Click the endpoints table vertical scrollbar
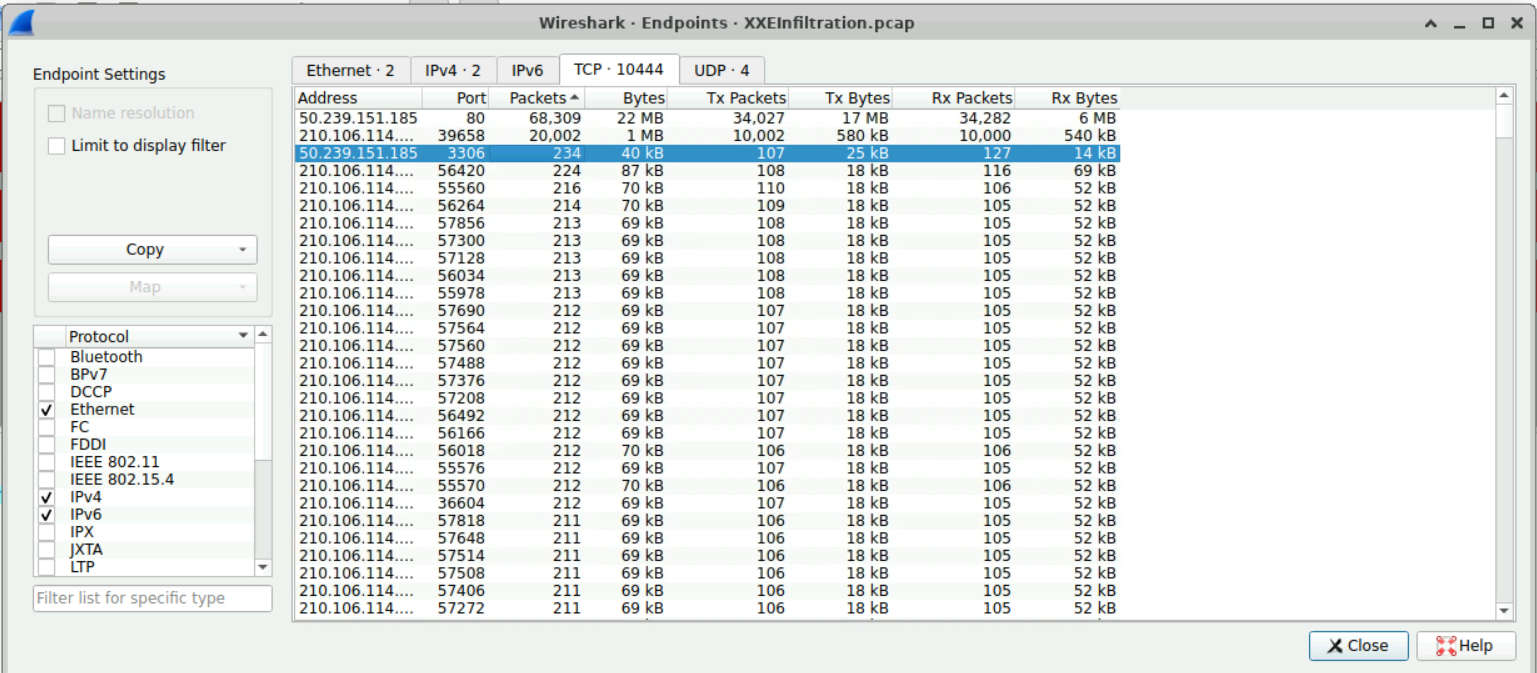Screen dimensions: 1537x673 1504,353
